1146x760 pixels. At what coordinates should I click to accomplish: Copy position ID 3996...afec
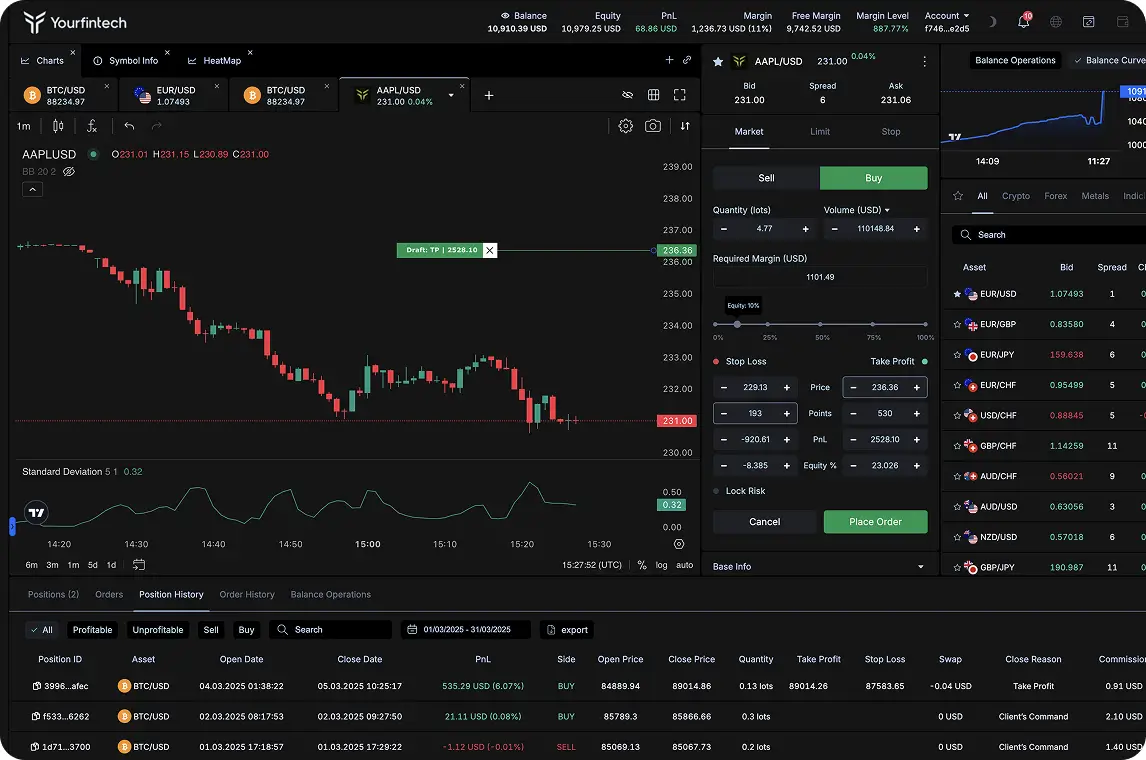(37, 686)
